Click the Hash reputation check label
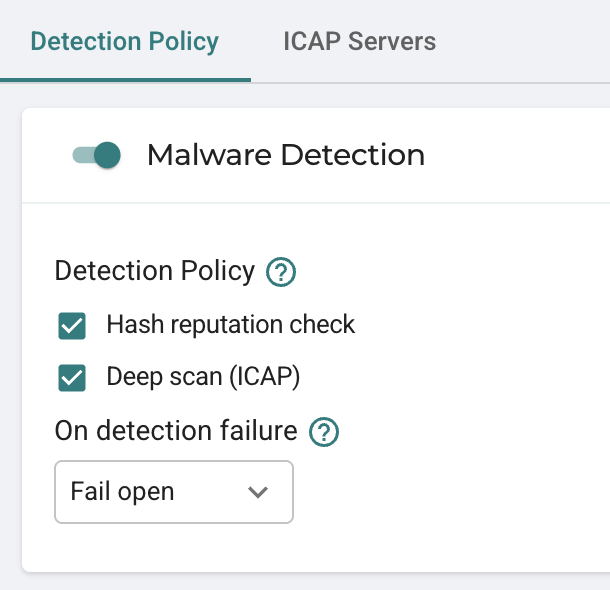The width and height of the screenshot is (610, 590). 231,325
